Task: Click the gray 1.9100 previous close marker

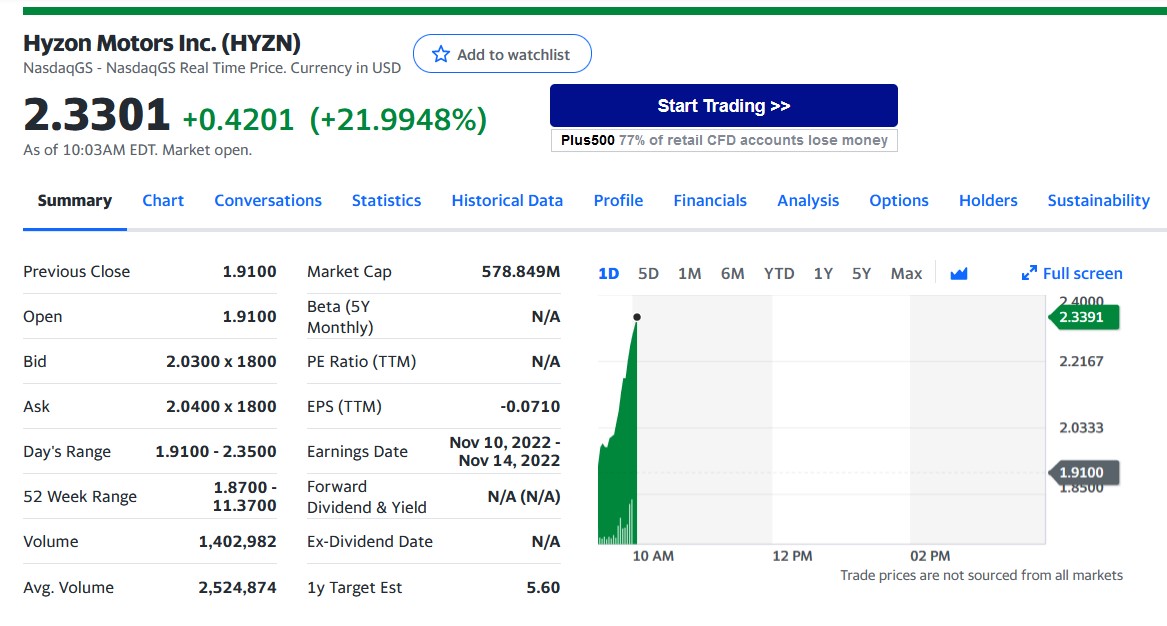Action: click(x=1084, y=472)
